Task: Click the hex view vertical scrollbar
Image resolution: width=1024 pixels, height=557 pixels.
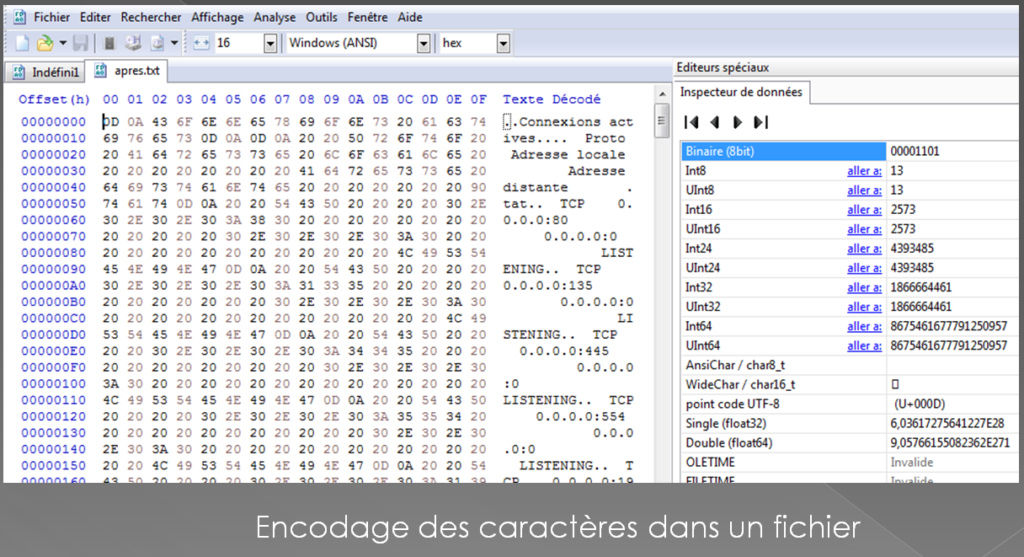Action: coord(661,300)
